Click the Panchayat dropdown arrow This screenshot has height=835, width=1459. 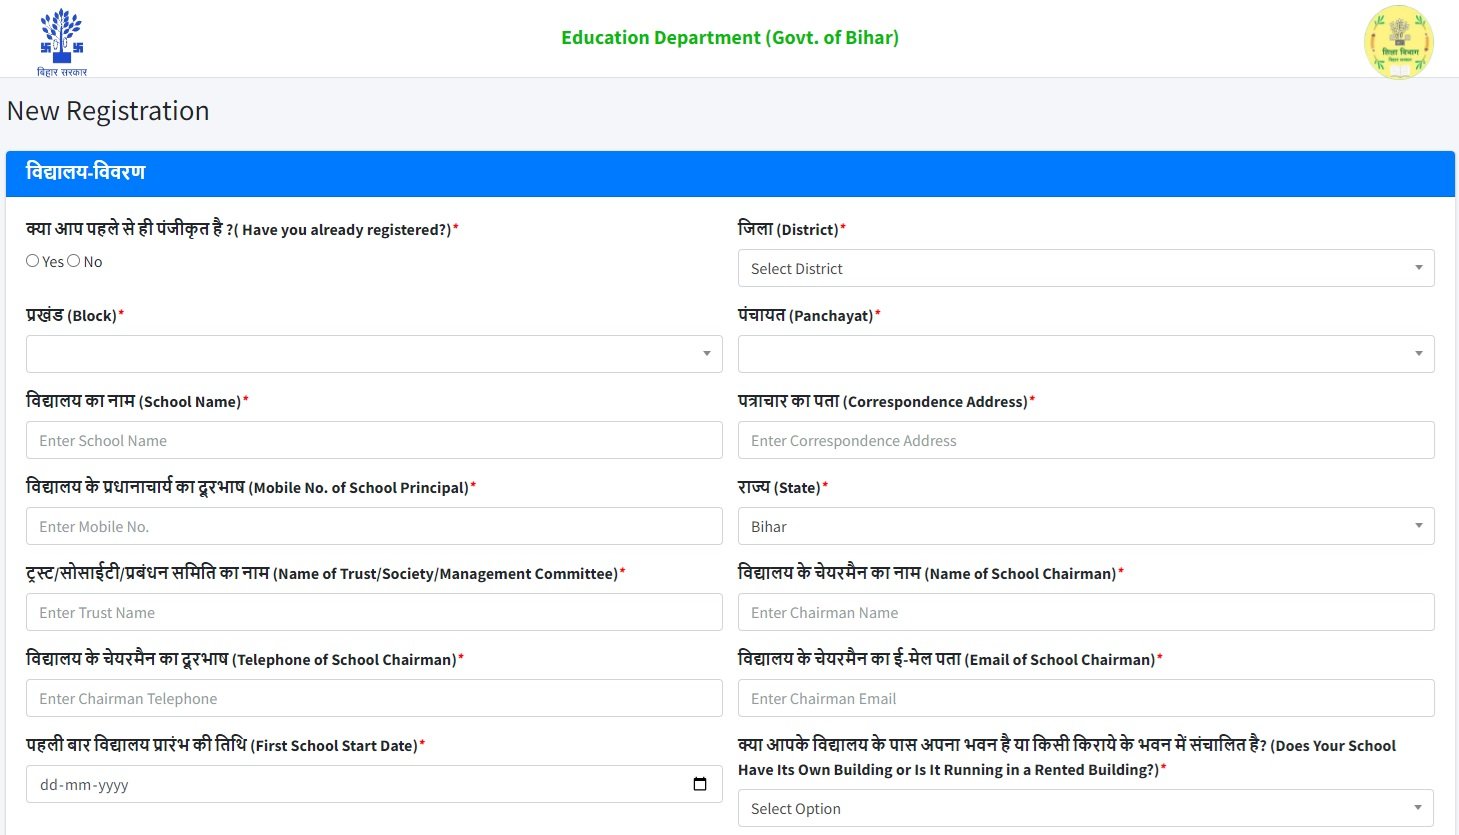[1417, 353]
